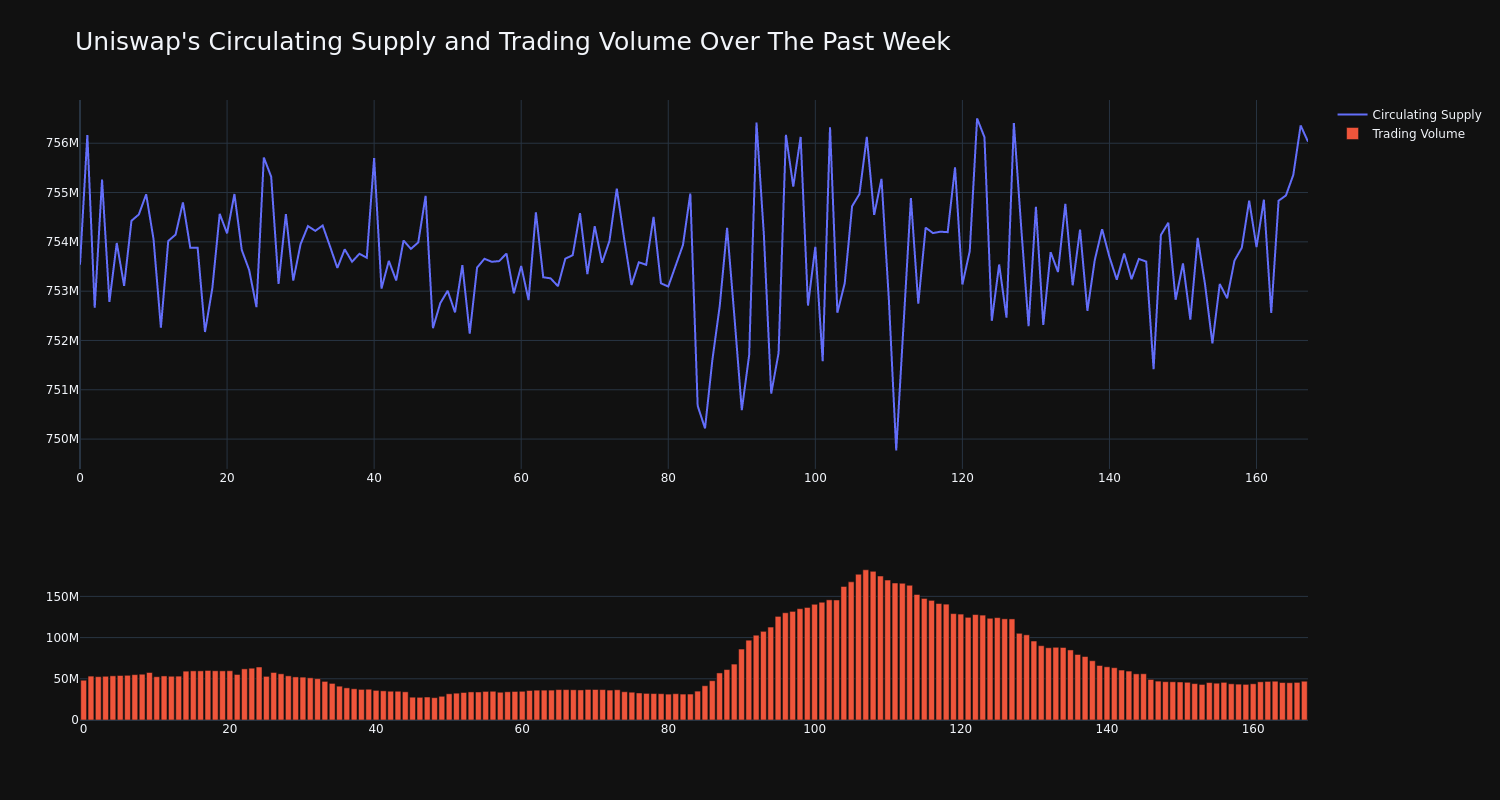Click the 140 tick on volume chart x-axis
The height and width of the screenshot is (800, 1500).
[1107, 729]
